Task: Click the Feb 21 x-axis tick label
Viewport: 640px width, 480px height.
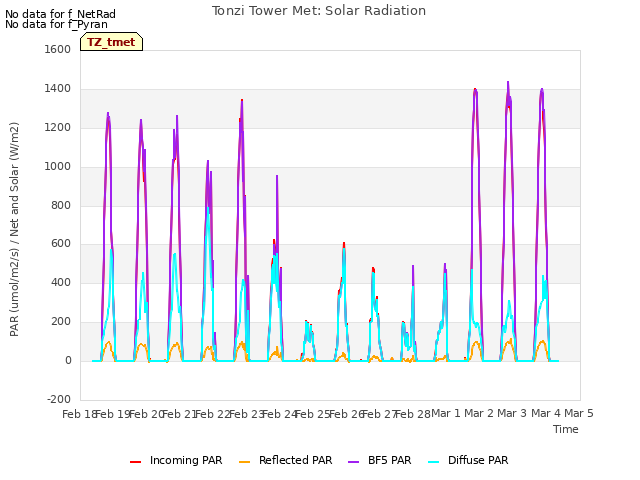Action: pos(179,414)
